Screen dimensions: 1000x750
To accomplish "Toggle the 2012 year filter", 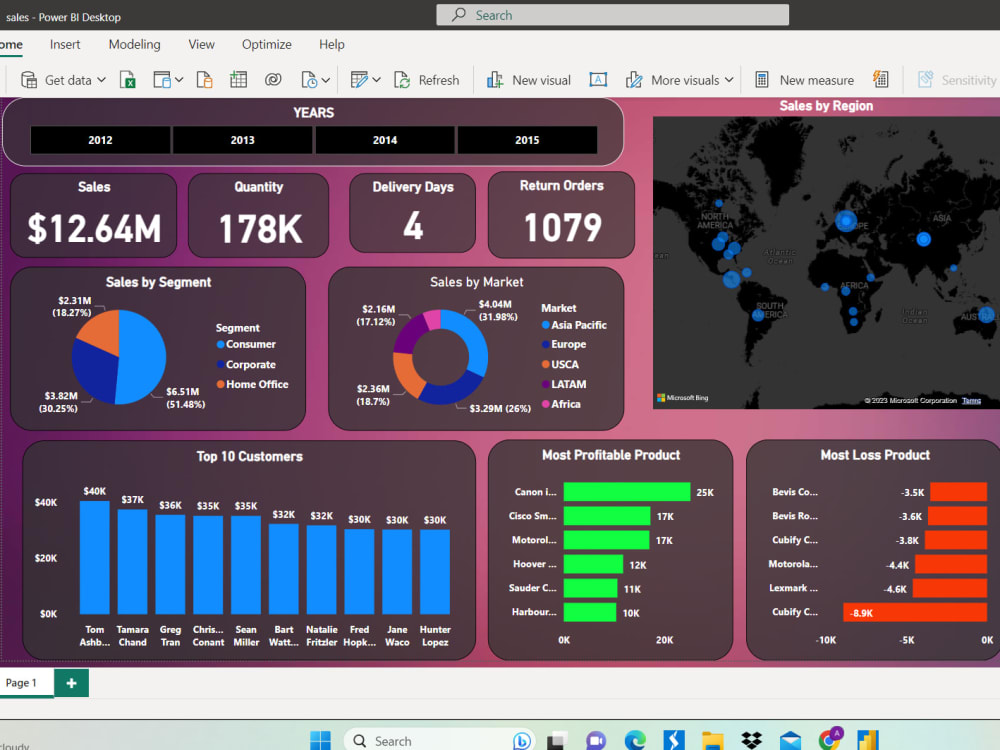I will click(x=100, y=140).
